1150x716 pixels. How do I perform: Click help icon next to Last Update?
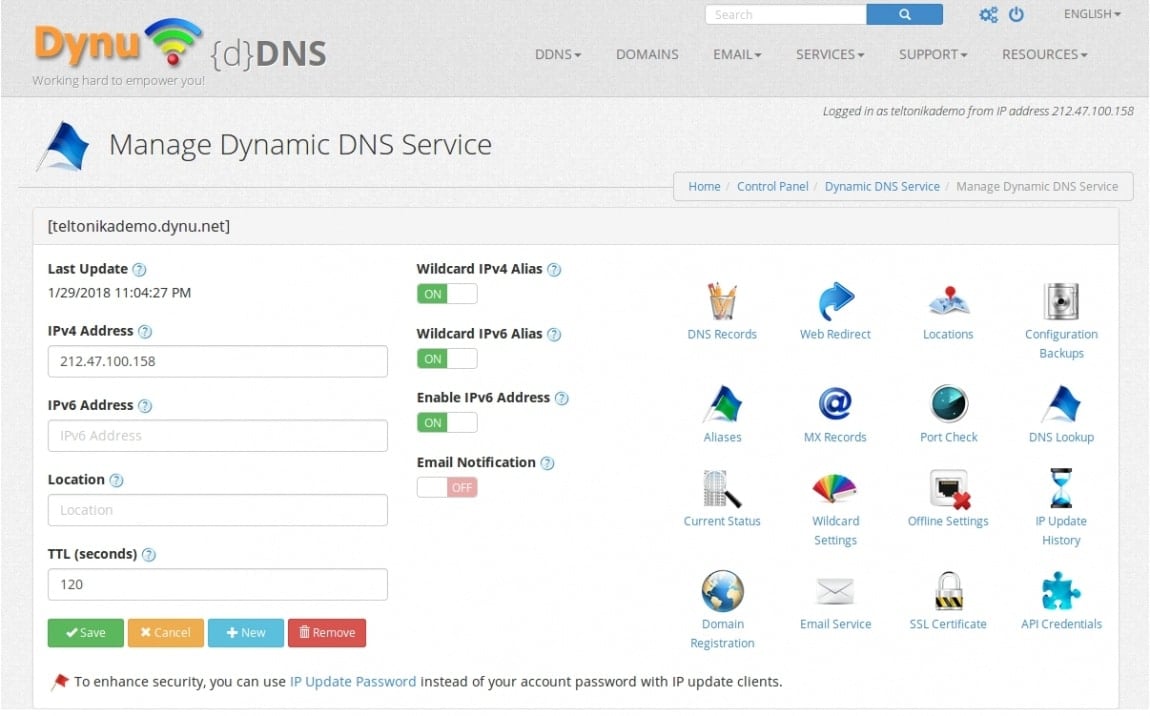[139, 270]
